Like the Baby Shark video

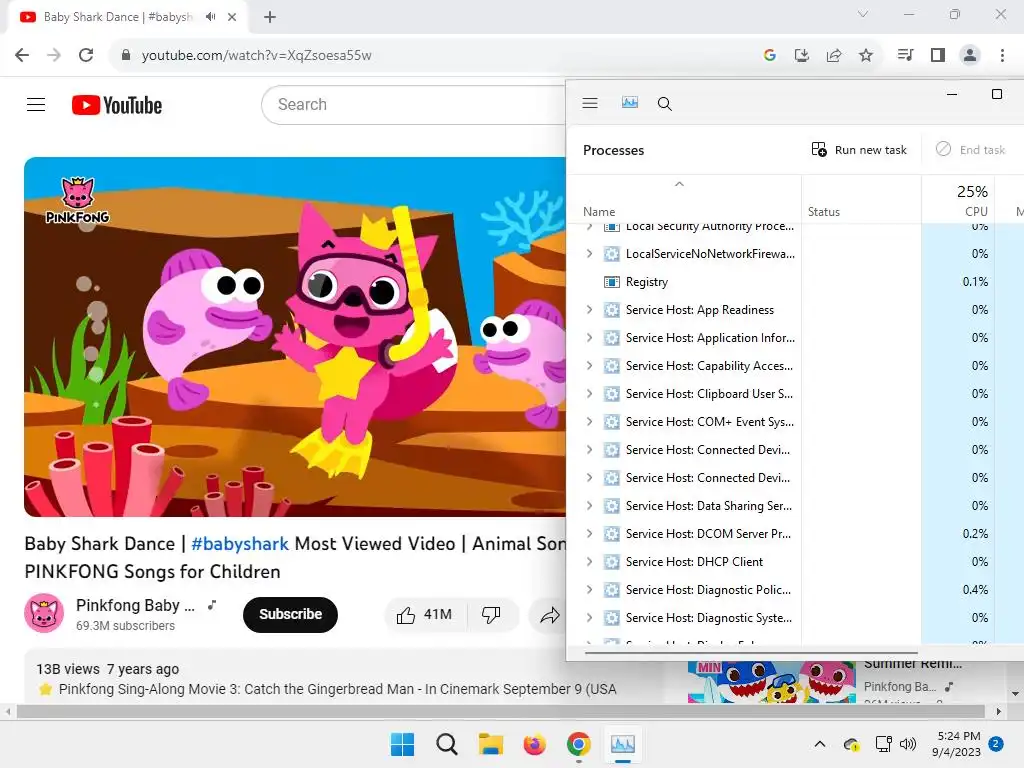[424, 615]
